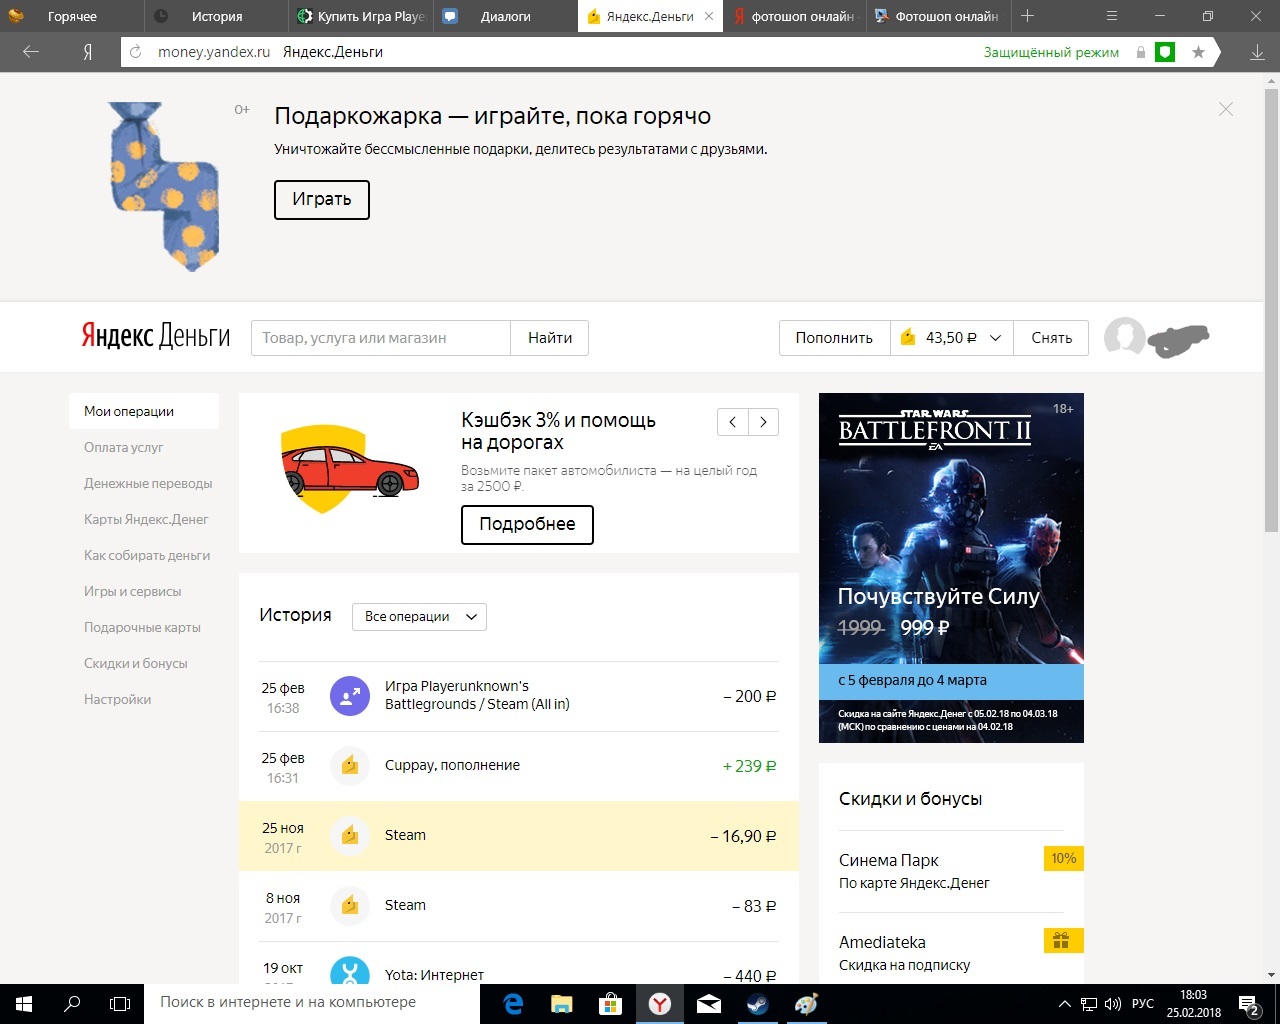Dismiss the Подаркожарка banner
The height and width of the screenshot is (1024, 1280).
tap(1226, 109)
